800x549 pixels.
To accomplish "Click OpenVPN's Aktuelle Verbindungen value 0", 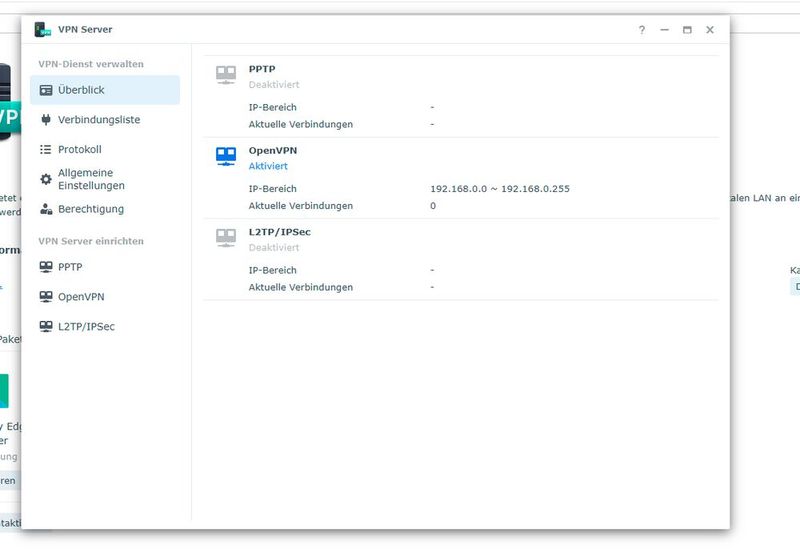I will 433,206.
